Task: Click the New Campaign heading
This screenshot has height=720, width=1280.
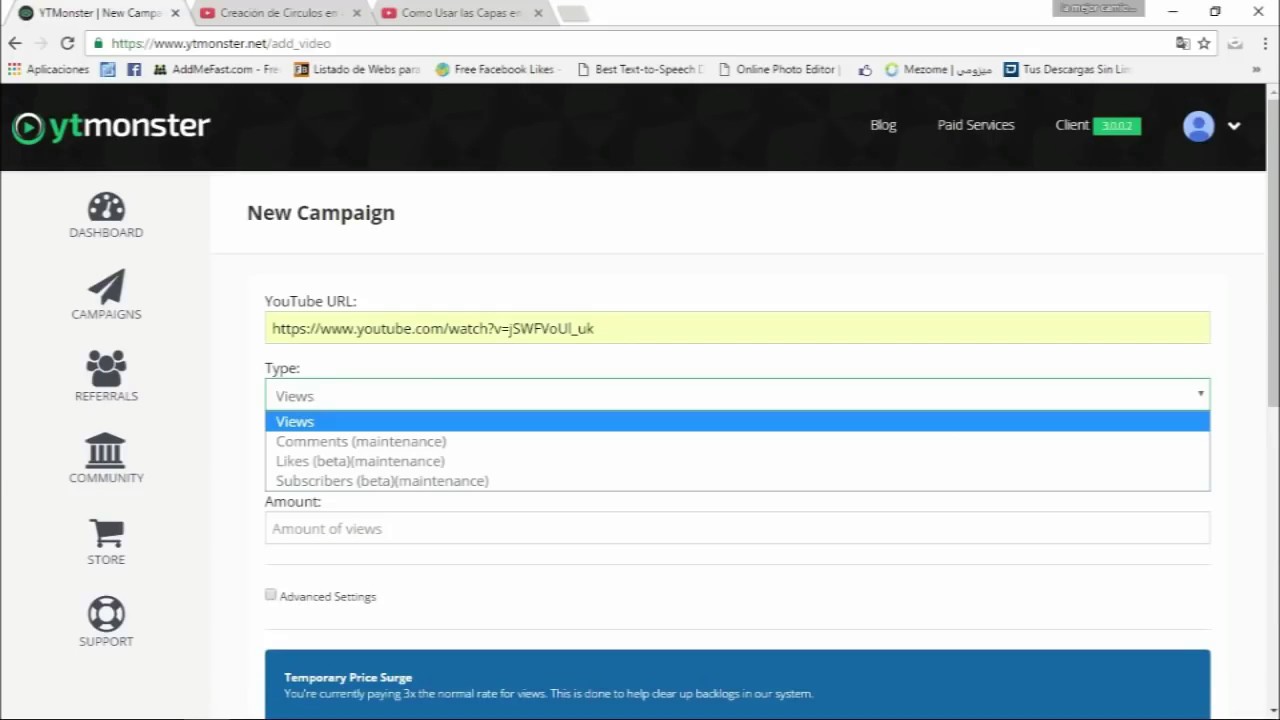Action: 321,212
